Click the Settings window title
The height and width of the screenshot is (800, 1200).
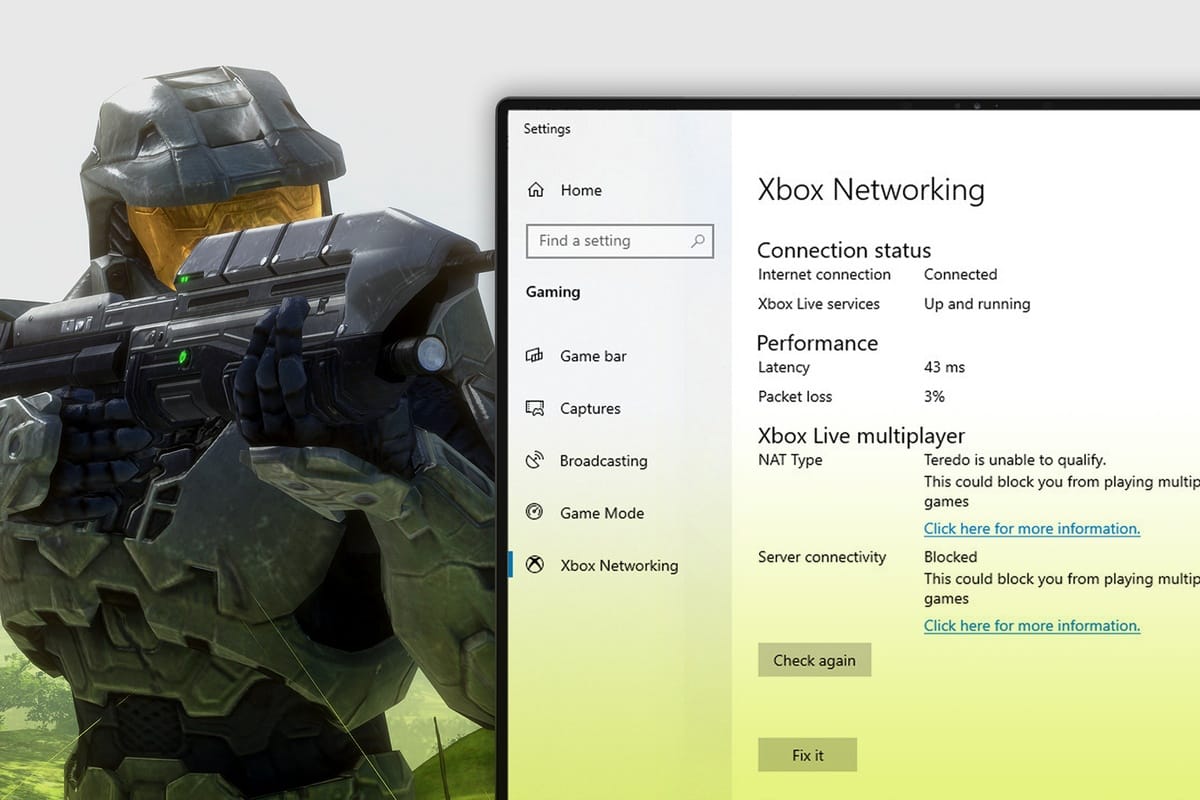tap(548, 129)
